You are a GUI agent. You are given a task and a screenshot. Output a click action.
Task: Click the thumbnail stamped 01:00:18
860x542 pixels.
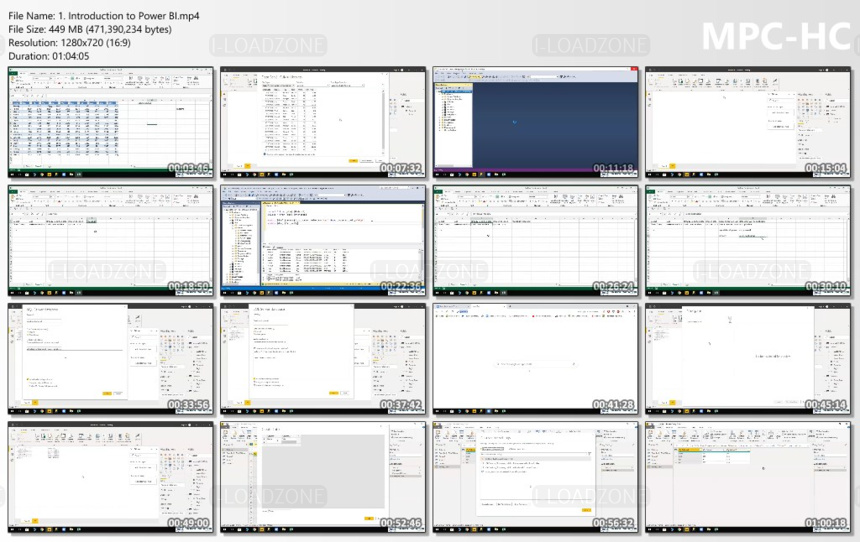pos(748,477)
